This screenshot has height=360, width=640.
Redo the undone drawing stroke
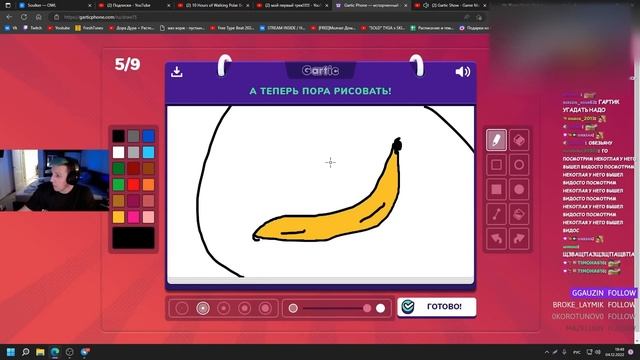(x=519, y=238)
